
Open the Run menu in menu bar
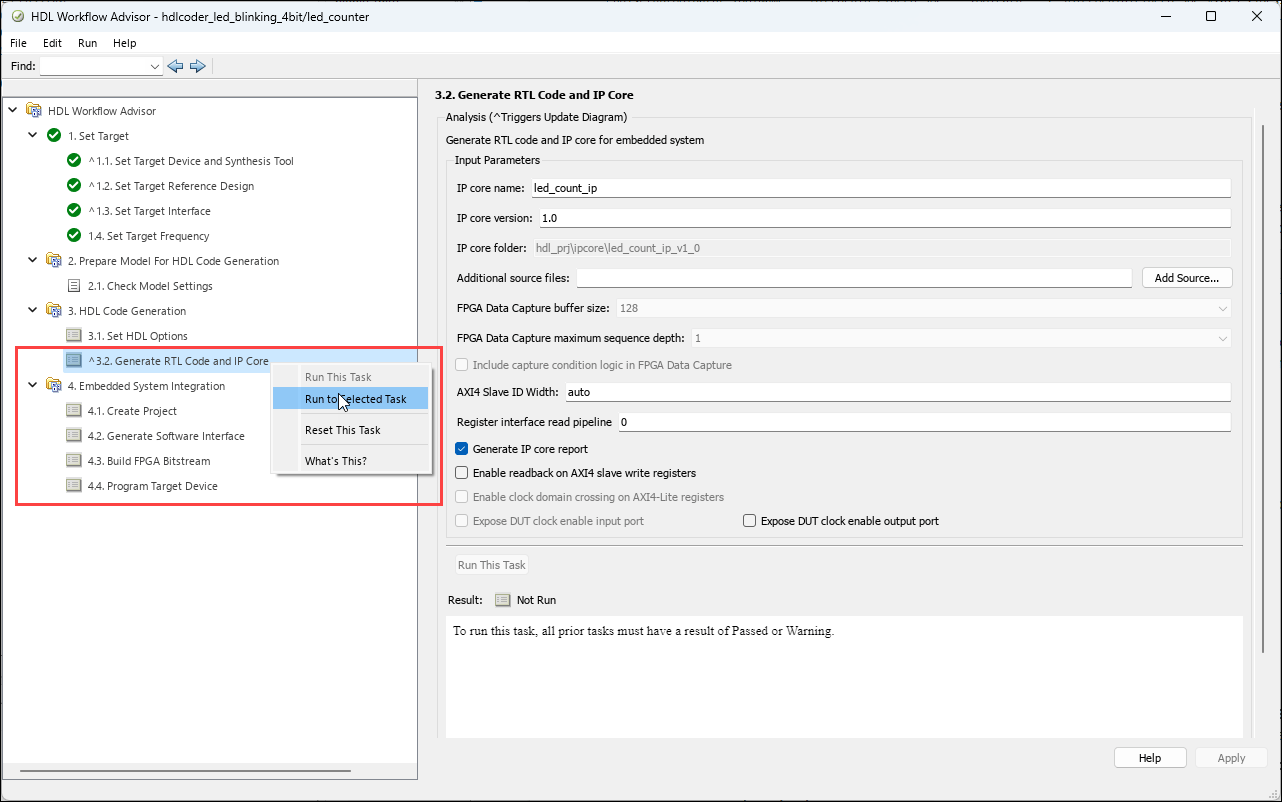pyautogui.click(x=87, y=43)
